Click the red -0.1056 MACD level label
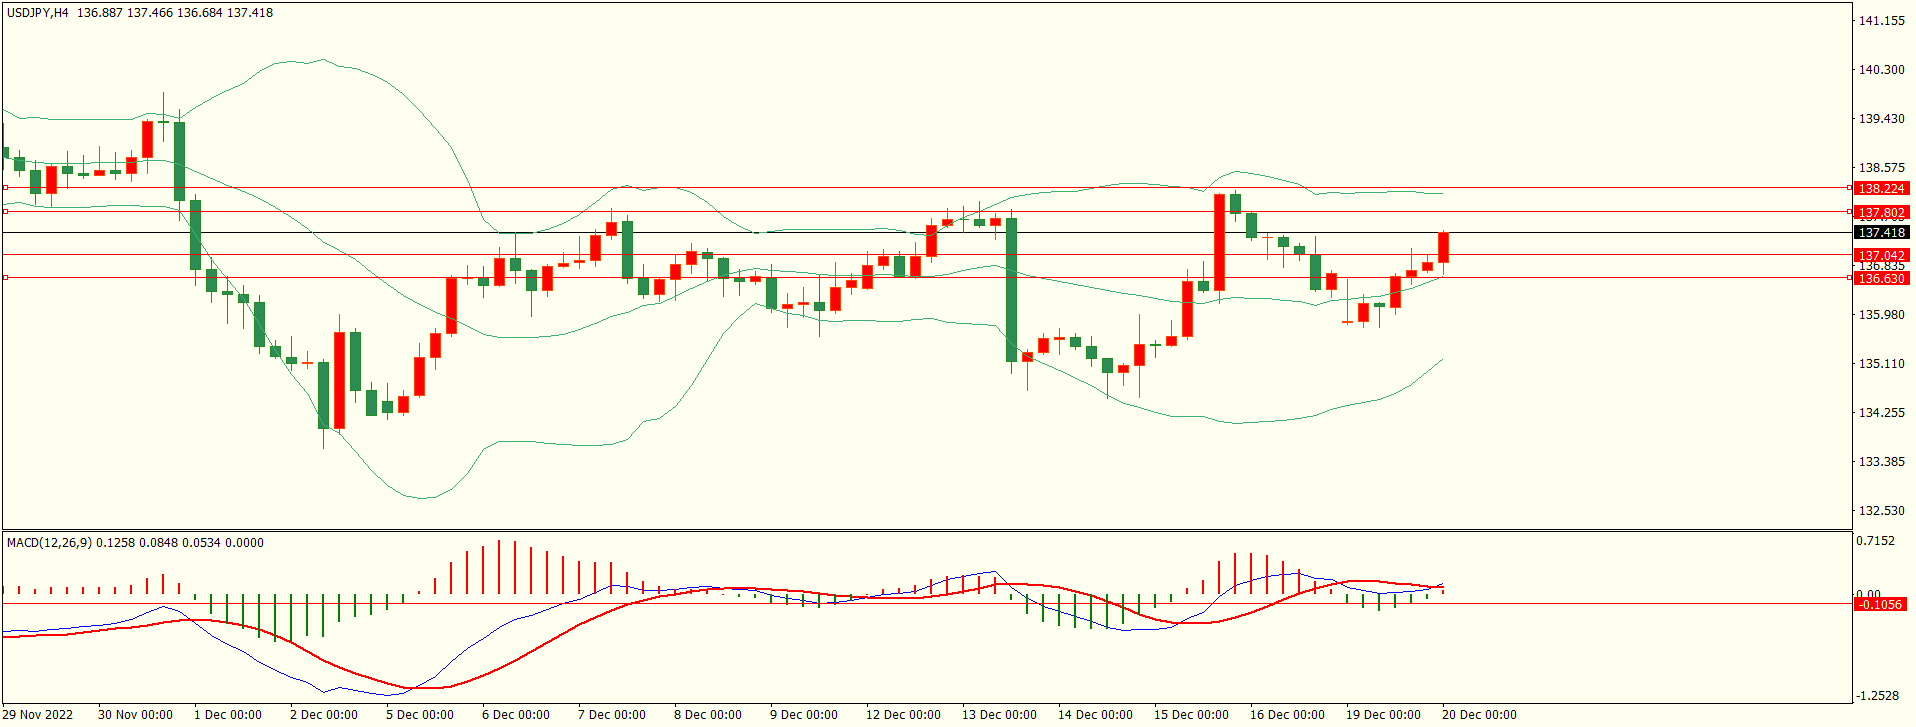This screenshot has width=1916, height=727. (1879, 605)
